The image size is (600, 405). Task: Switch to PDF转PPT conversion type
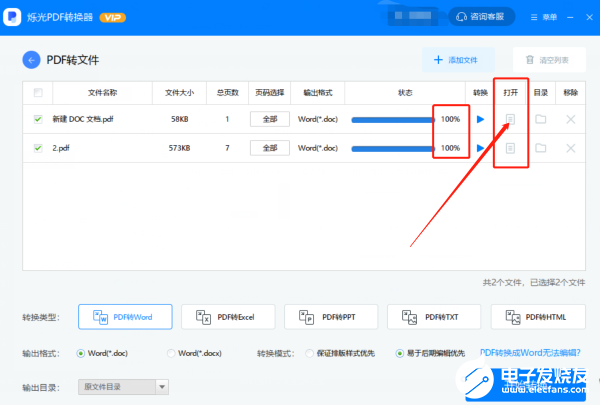point(331,317)
